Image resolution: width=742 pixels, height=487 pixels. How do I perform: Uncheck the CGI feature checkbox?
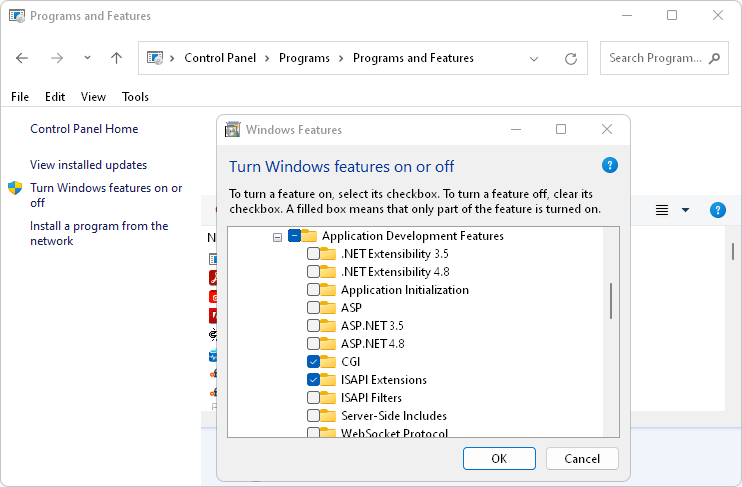click(x=314, y=362)
